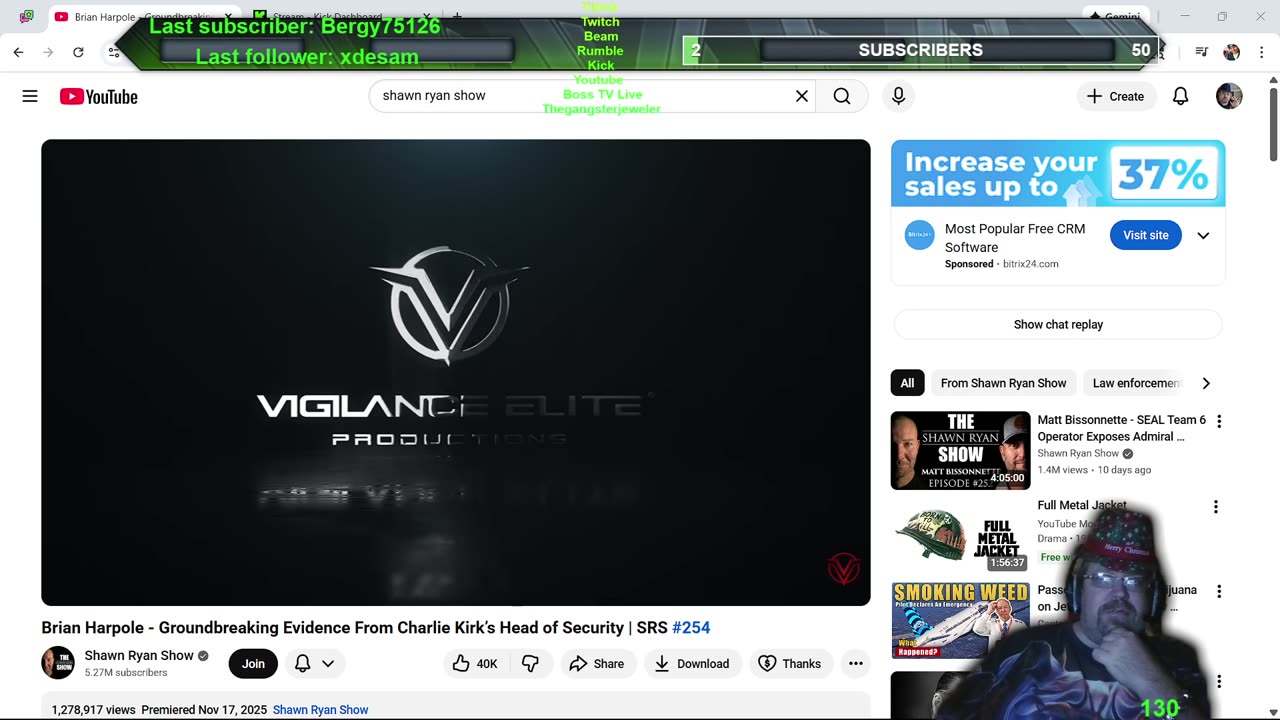Open the channel notification preferences dropdown

click(x=314, y=664)
